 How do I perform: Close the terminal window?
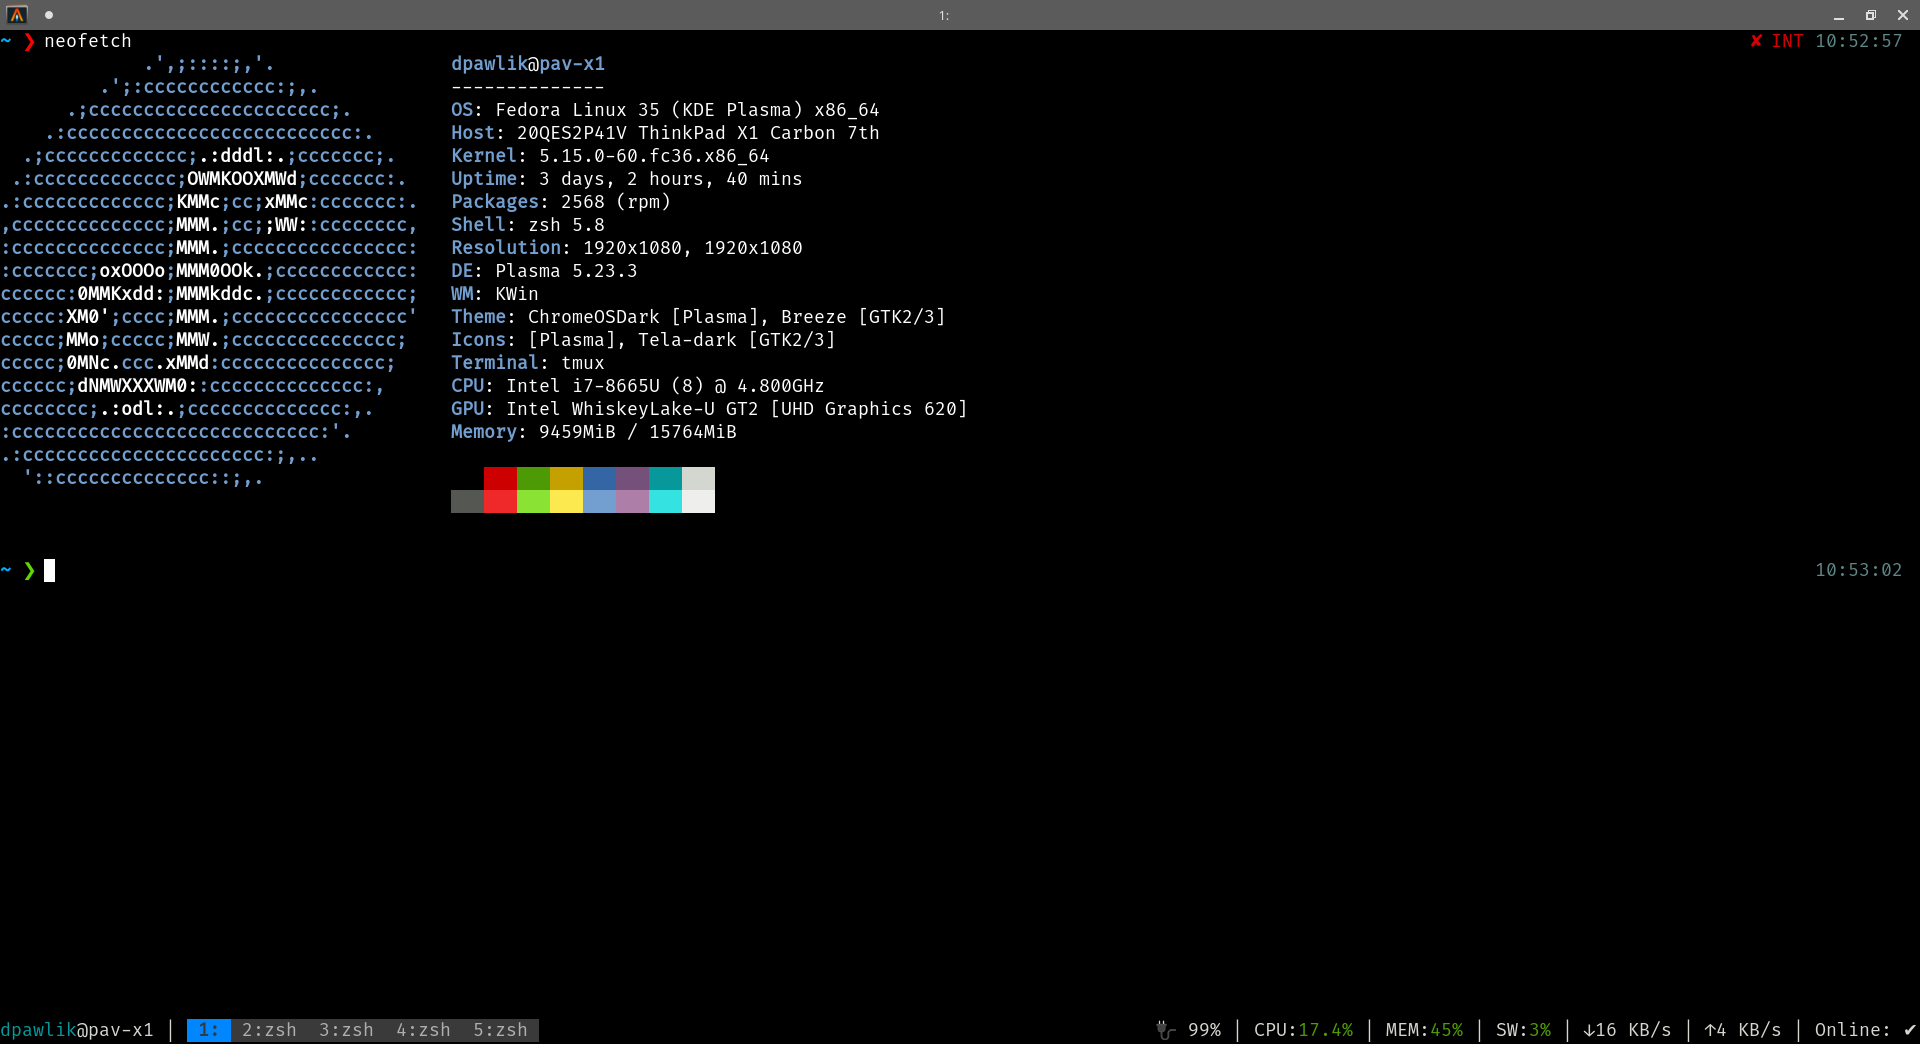click(1903, 15)
